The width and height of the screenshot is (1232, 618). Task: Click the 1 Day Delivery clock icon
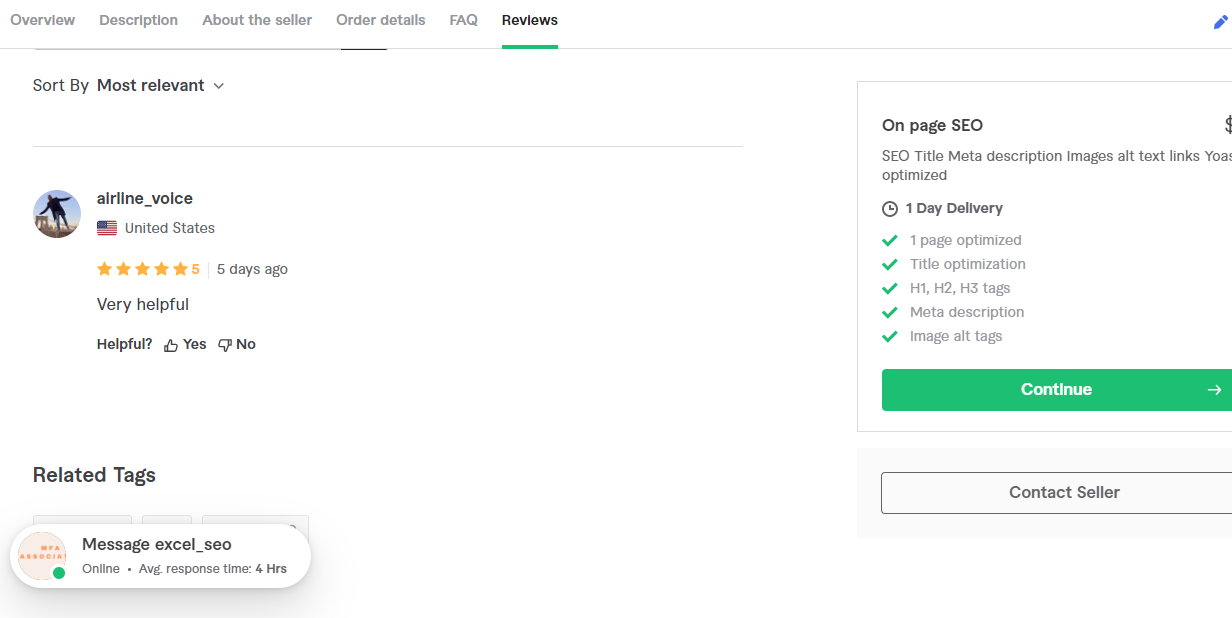coord(890,209)
